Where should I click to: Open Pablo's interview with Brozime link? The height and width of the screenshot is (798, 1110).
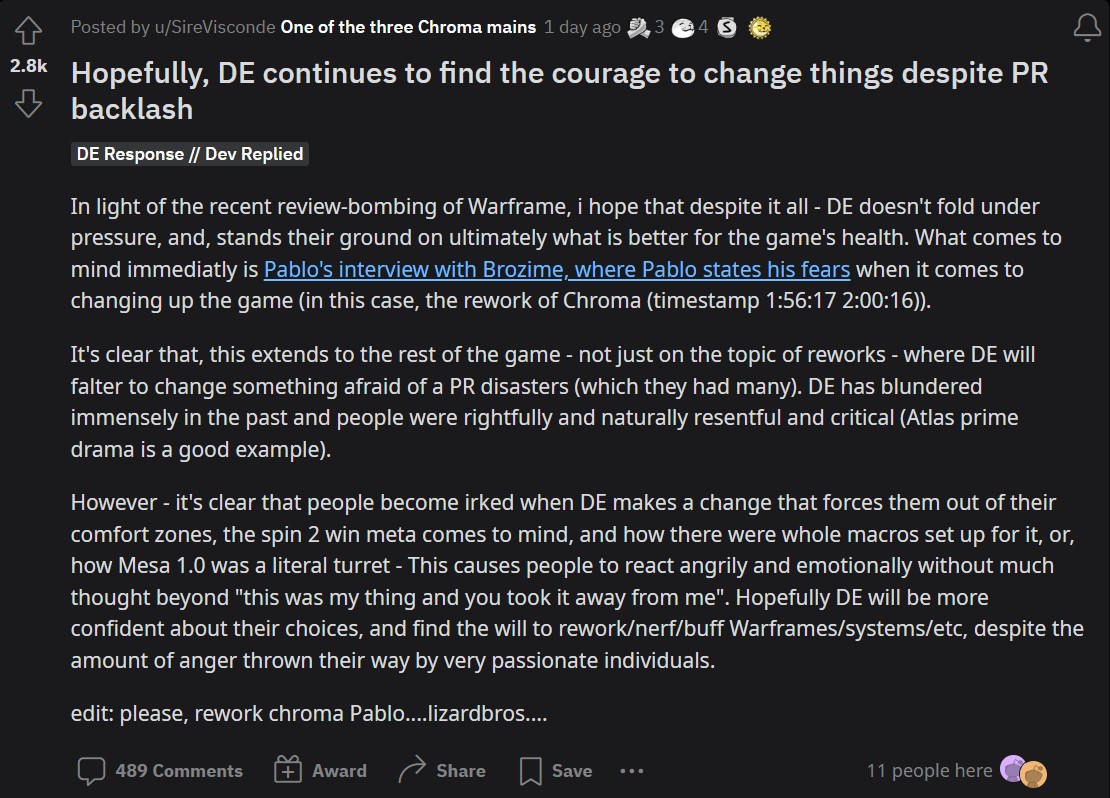tap(556, 269)
